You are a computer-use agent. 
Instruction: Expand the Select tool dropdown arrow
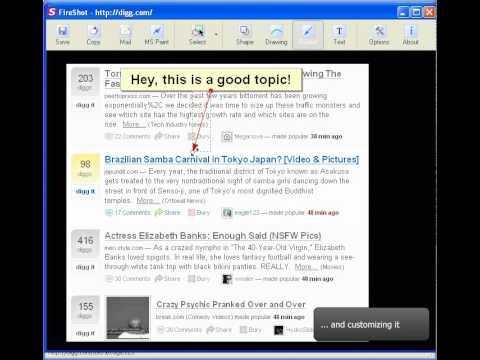click(216, 34)
